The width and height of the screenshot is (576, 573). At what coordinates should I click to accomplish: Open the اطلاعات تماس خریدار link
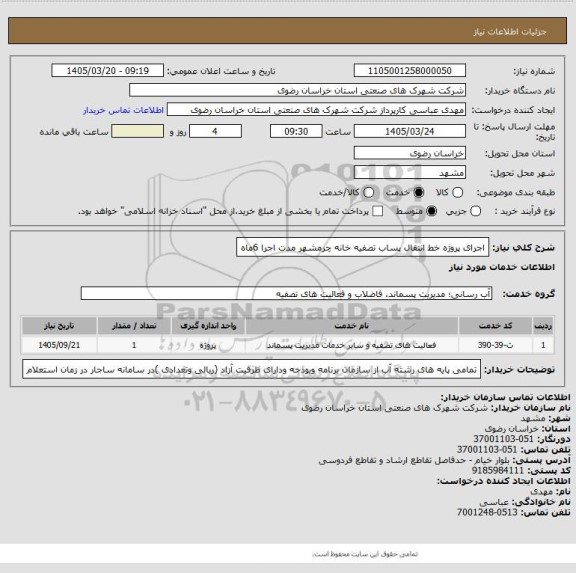tap(123, 110)
